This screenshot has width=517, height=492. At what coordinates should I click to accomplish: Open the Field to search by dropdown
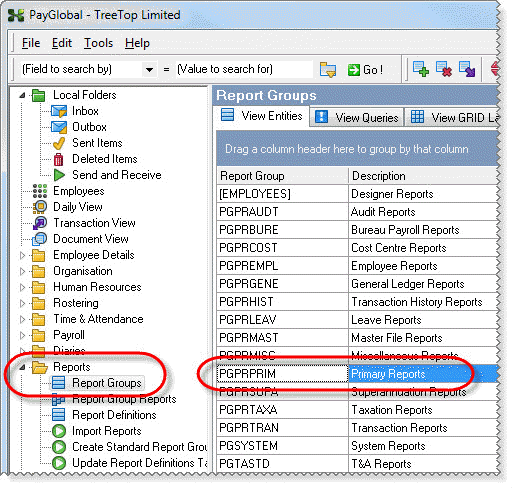pos(149,70)
